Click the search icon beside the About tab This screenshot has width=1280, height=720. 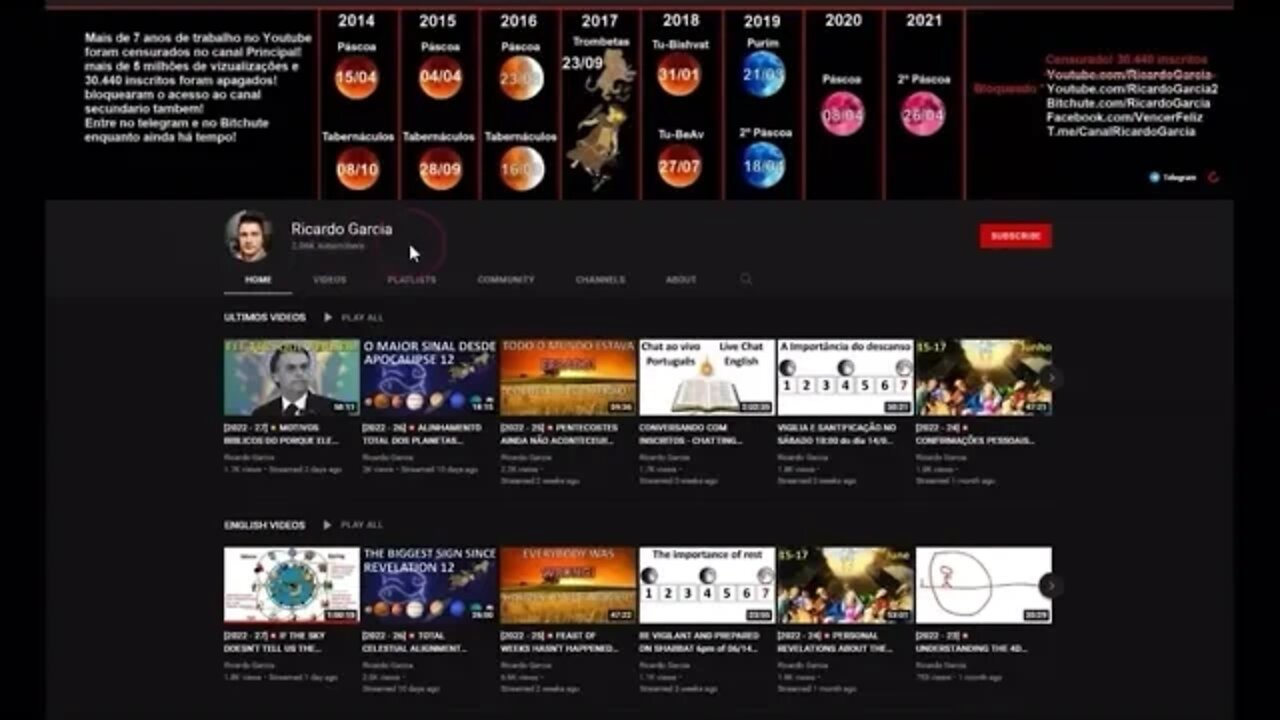click(746, 280)
